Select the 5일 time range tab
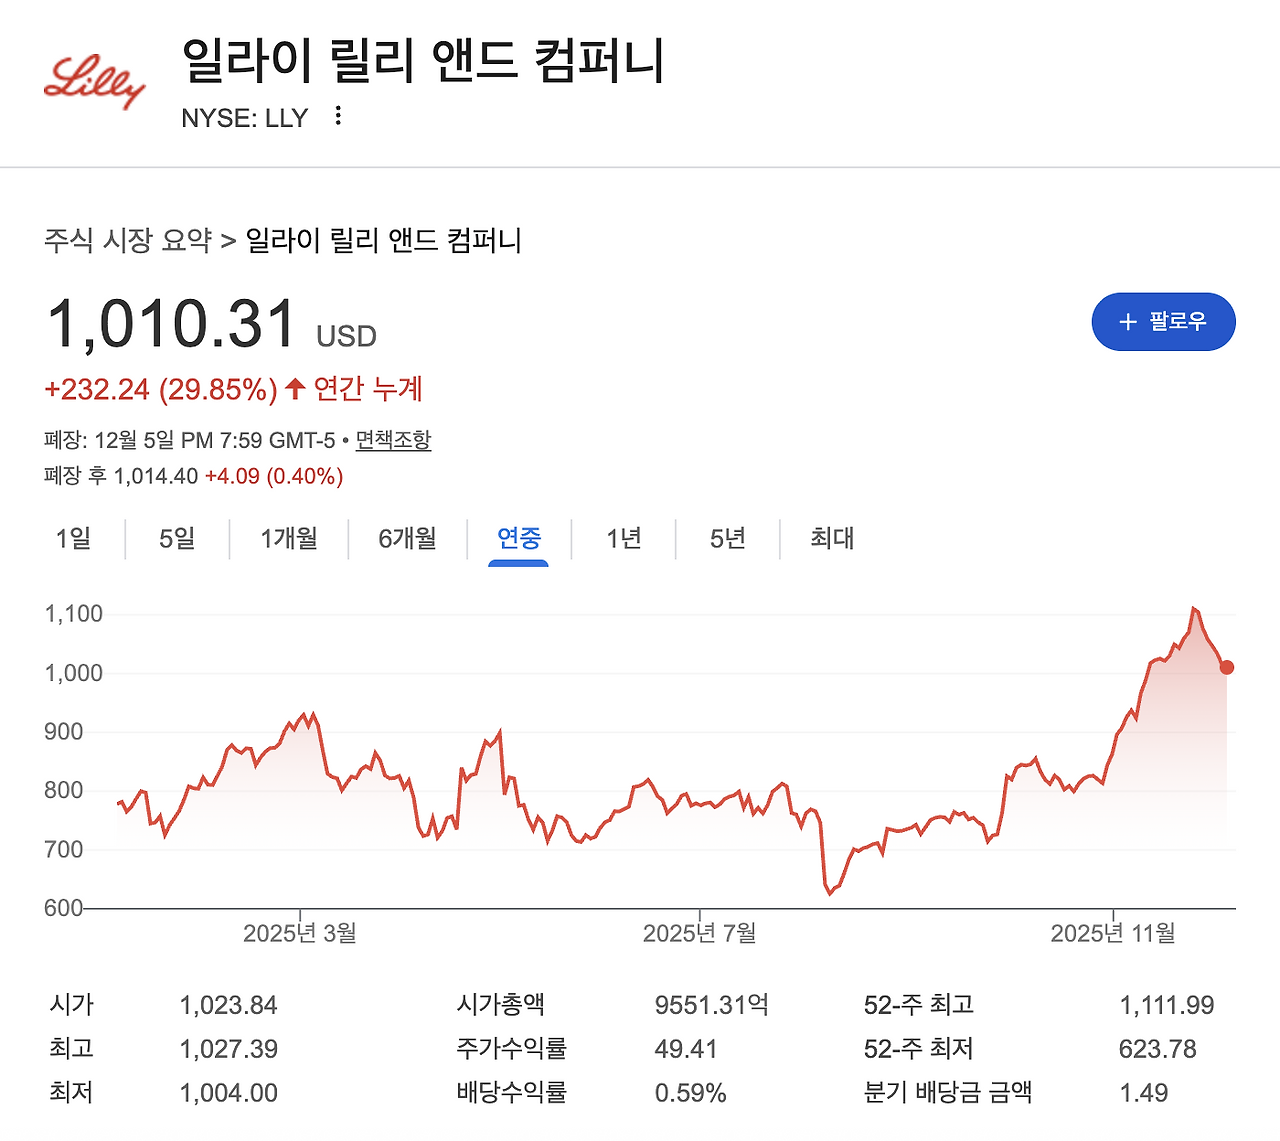The image size is (1280, 1141). click(177, 539)
